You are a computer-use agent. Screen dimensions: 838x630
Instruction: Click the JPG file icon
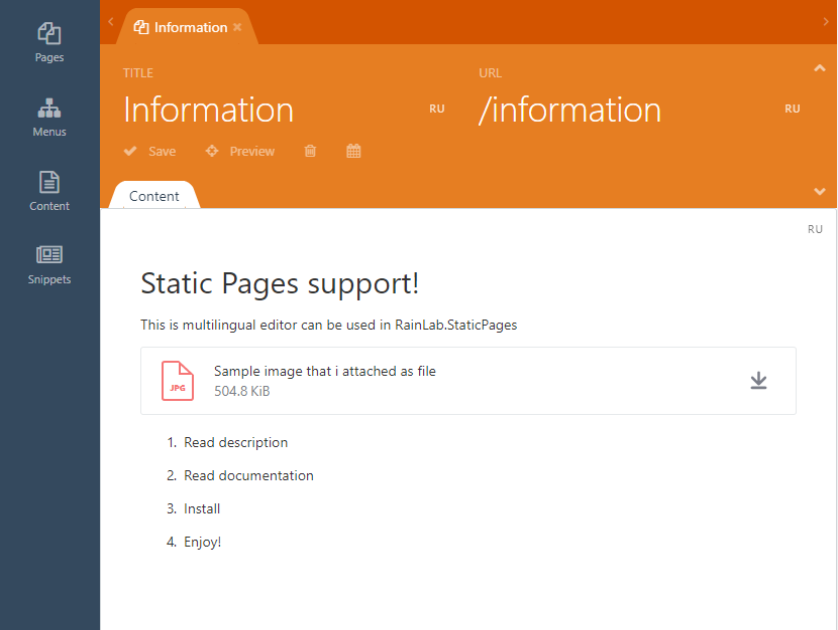point(177,380)
